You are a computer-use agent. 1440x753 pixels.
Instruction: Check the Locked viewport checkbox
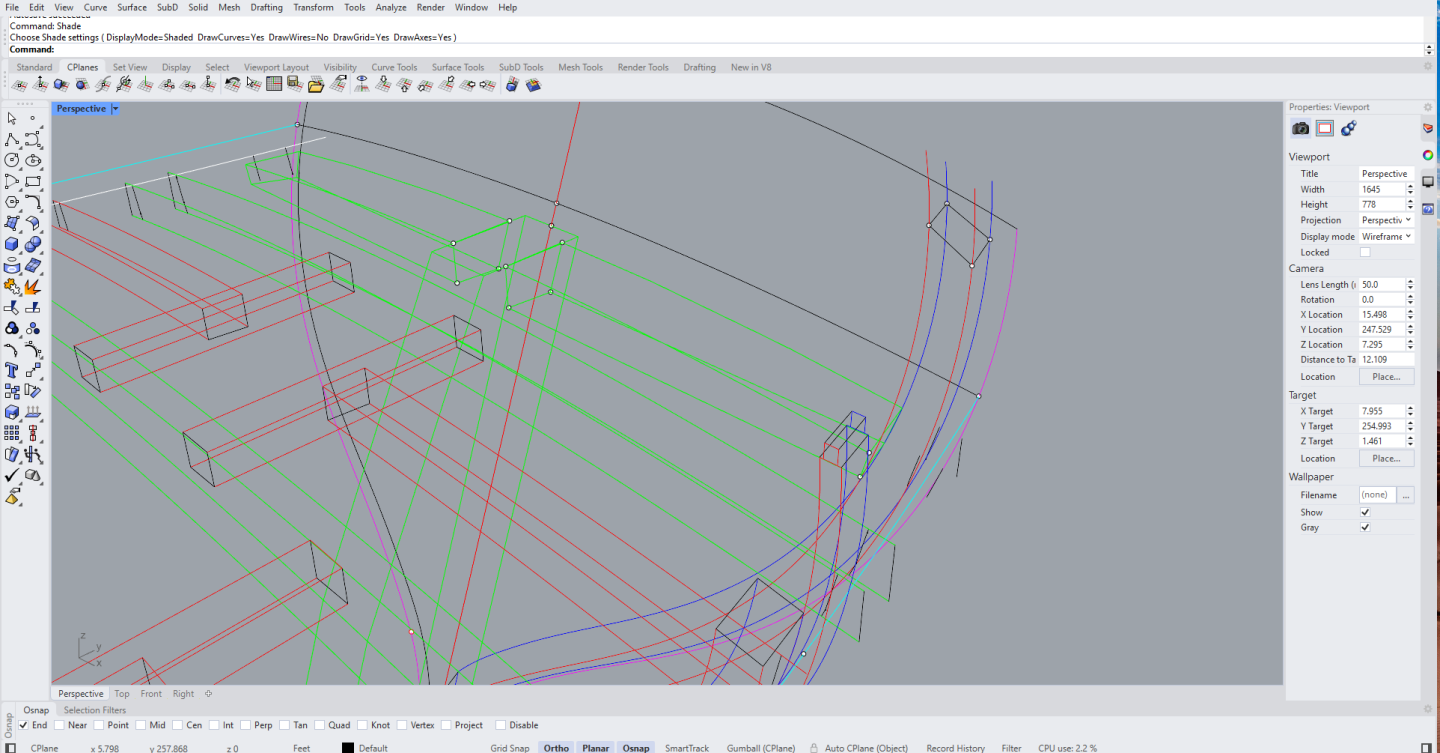pyautogui.click(x=1365, y=251)
